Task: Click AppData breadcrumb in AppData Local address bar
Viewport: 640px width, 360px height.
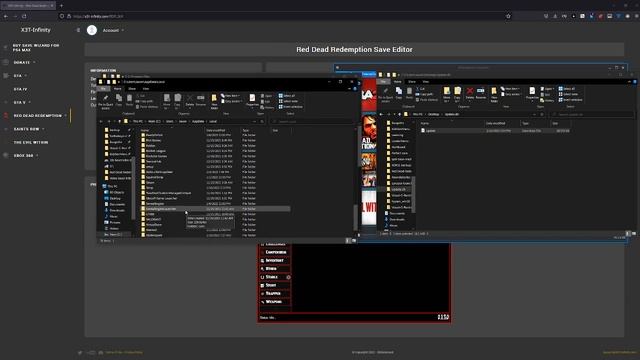Action: pos(198,121)
